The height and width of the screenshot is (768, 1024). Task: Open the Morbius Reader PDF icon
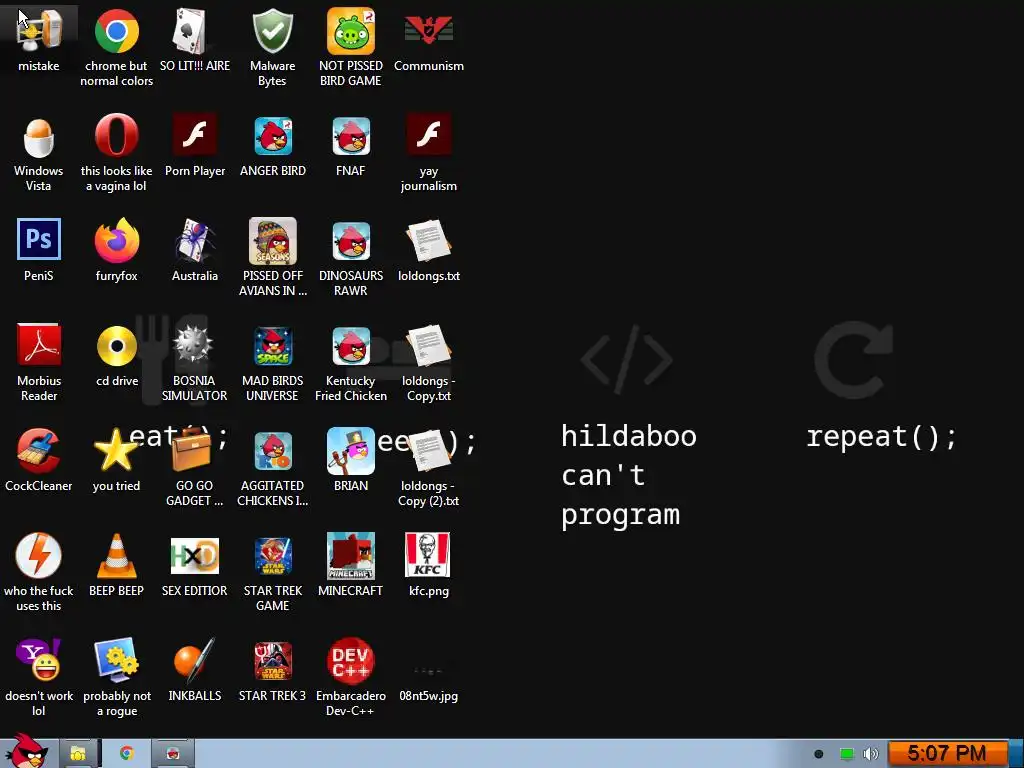(39, 345)
